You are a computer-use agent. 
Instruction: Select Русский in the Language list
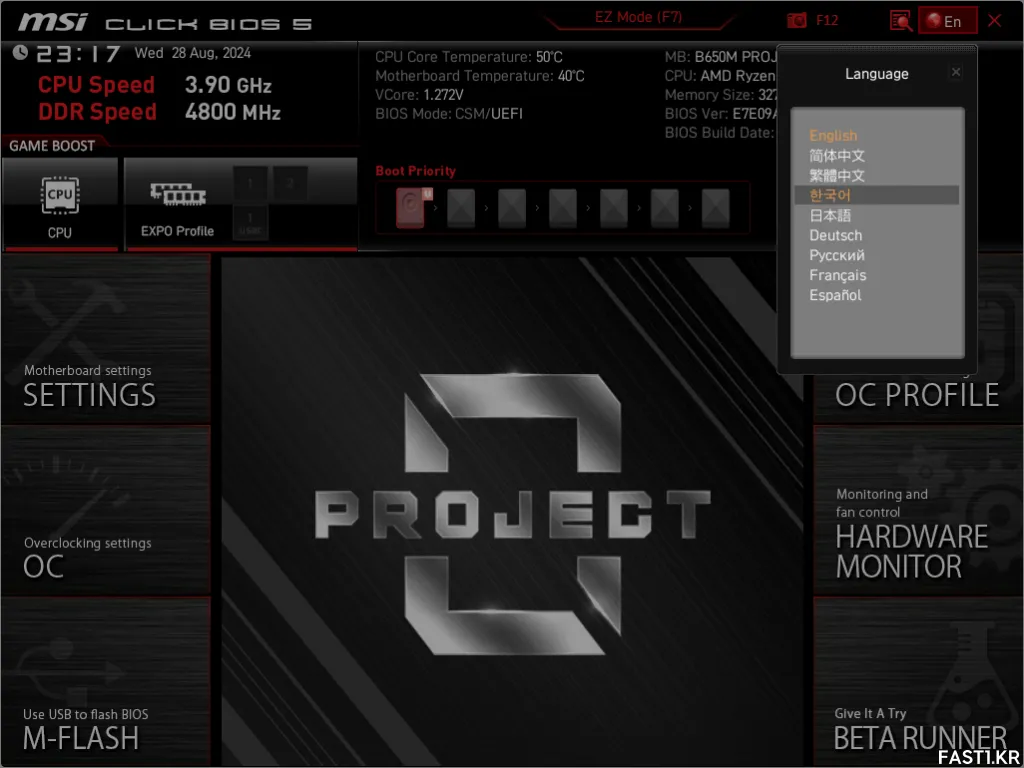tap(837, 255)
